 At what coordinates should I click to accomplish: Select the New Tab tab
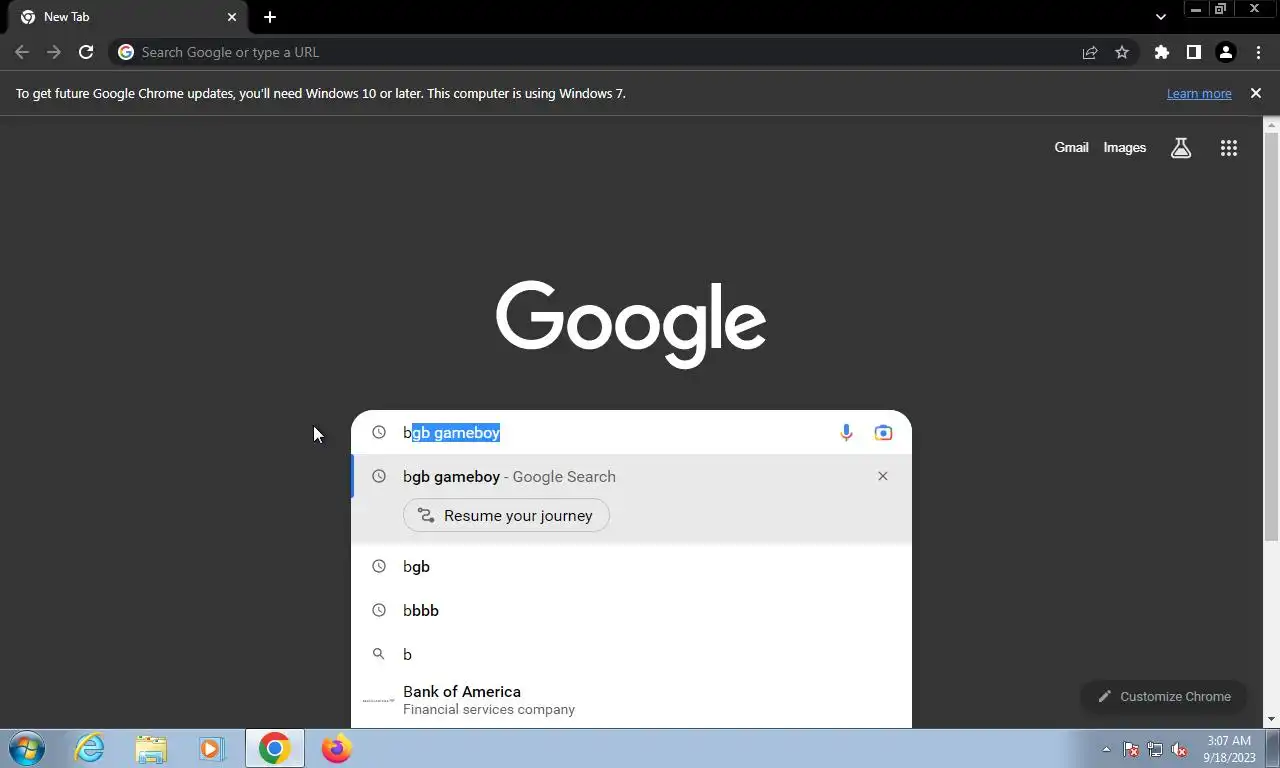click(x=128, y=17)
